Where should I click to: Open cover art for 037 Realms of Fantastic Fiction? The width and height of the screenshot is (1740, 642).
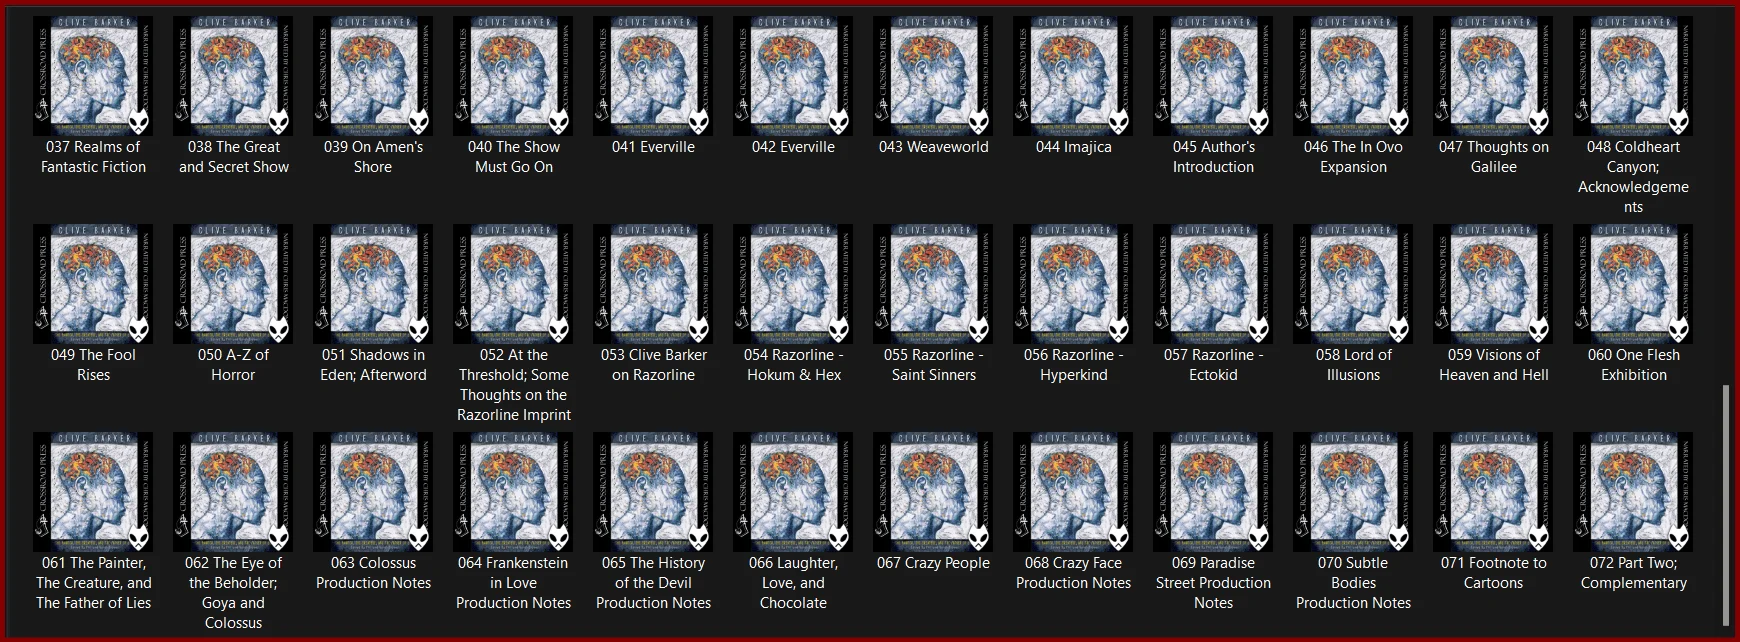[93, 76]
